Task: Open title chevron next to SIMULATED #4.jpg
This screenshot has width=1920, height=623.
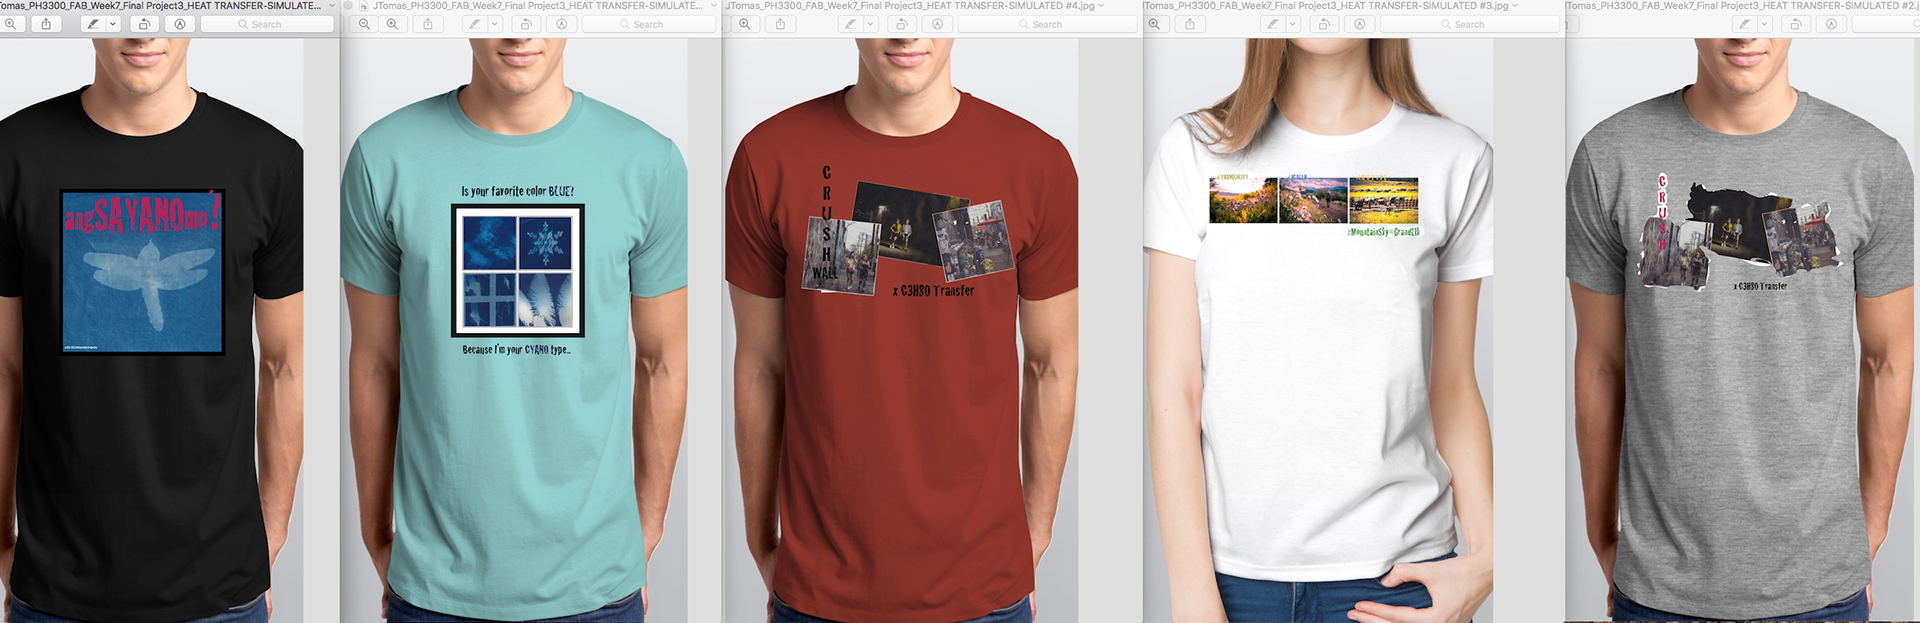Action: click(1101, 6)
